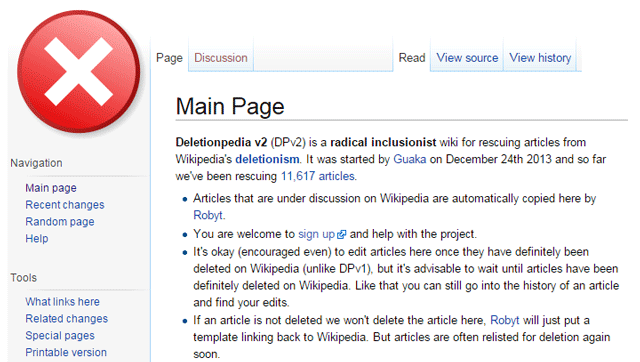Open a Random page from the sidebar

pos(60,222)
